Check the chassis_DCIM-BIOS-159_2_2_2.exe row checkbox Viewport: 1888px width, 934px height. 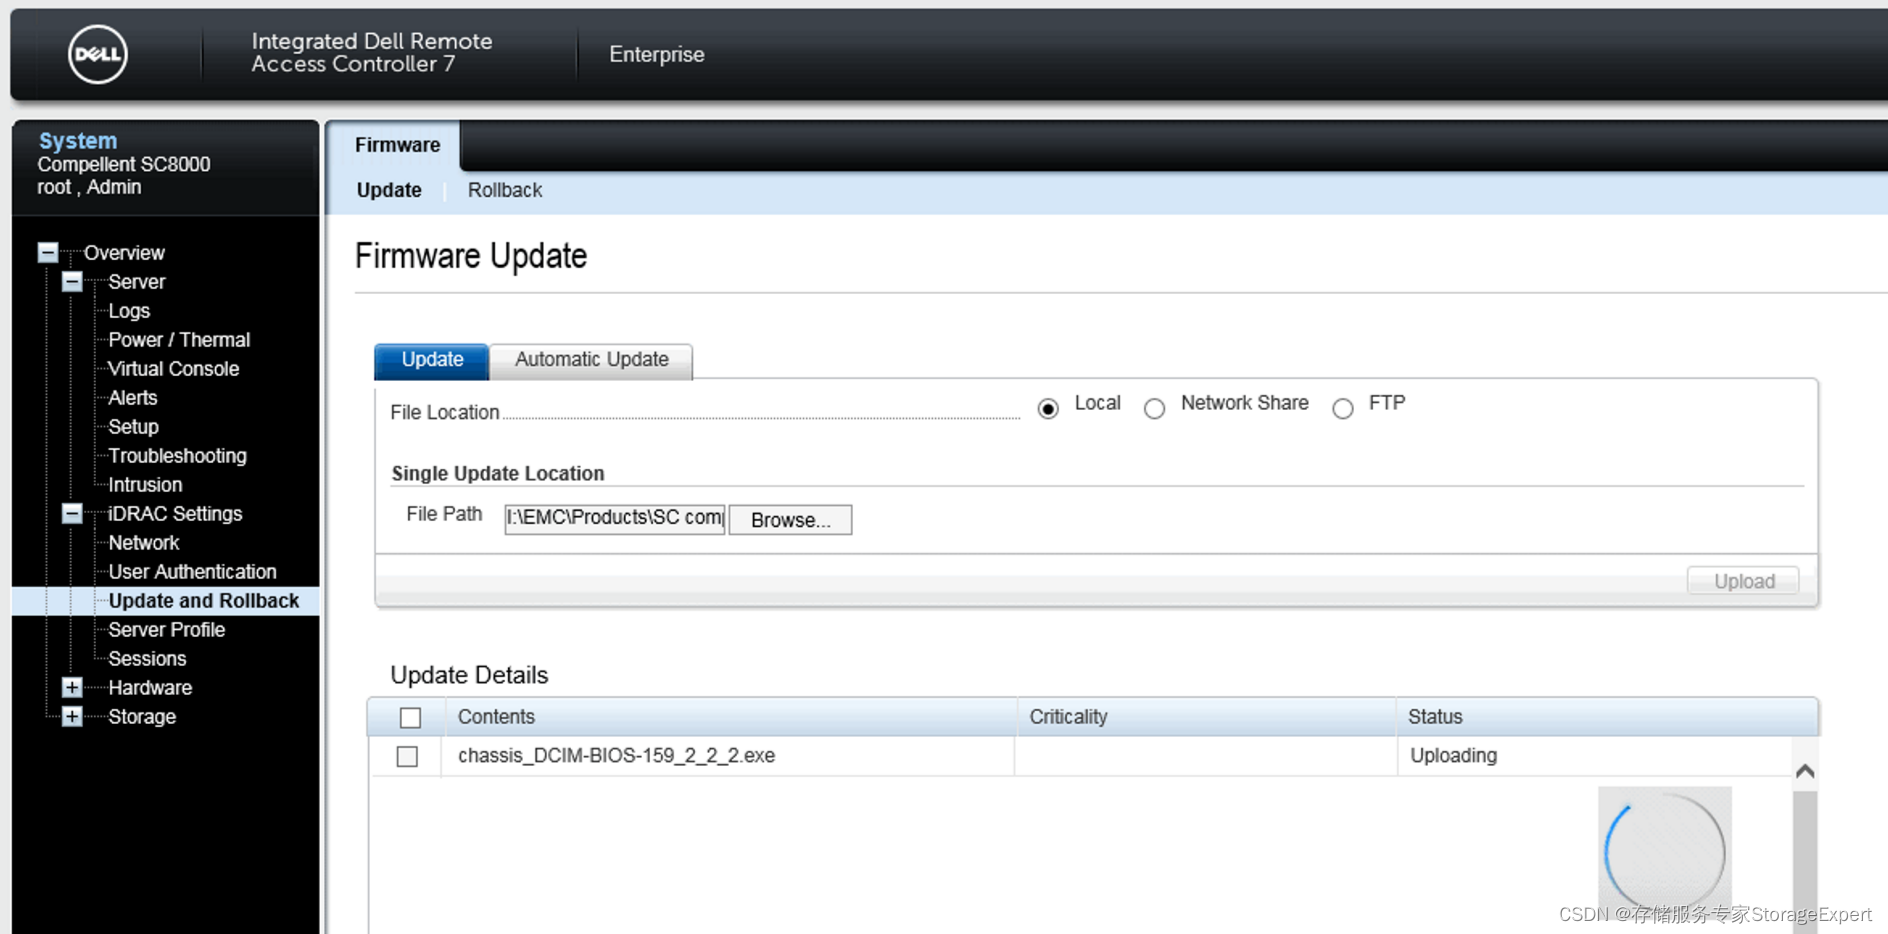coord(407,756)
